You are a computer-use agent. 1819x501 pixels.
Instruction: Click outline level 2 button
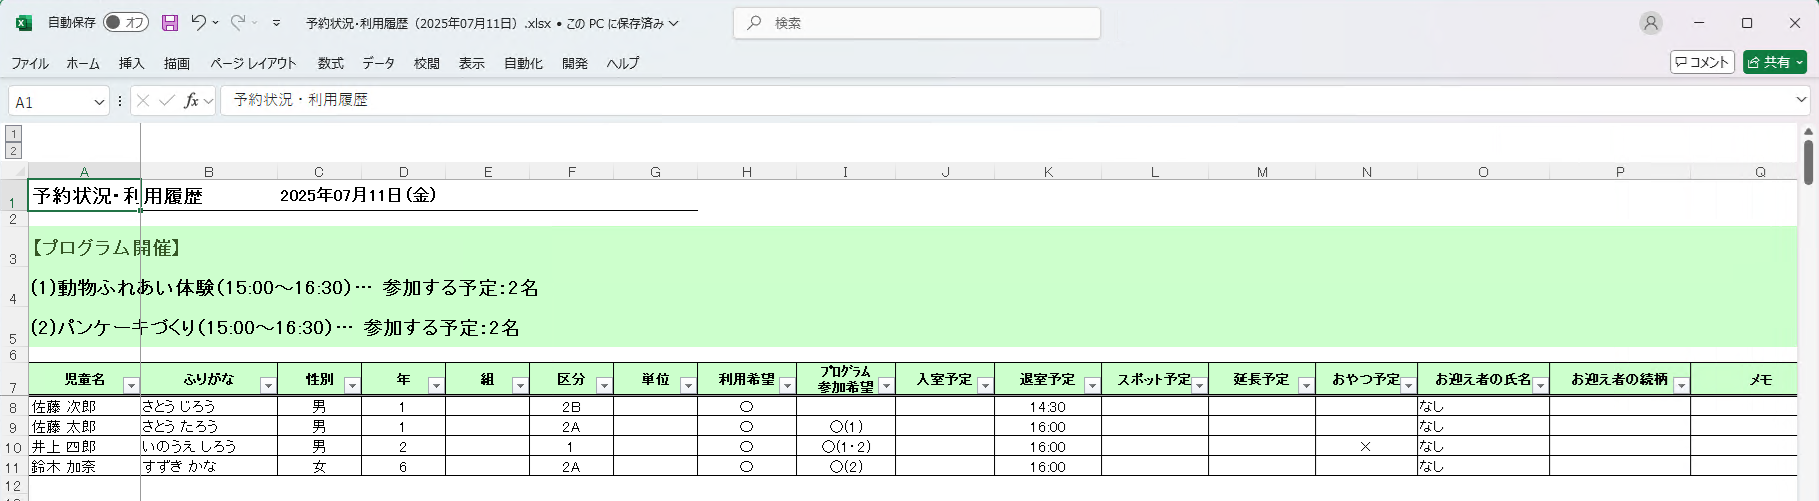click(x=14, y=151)
